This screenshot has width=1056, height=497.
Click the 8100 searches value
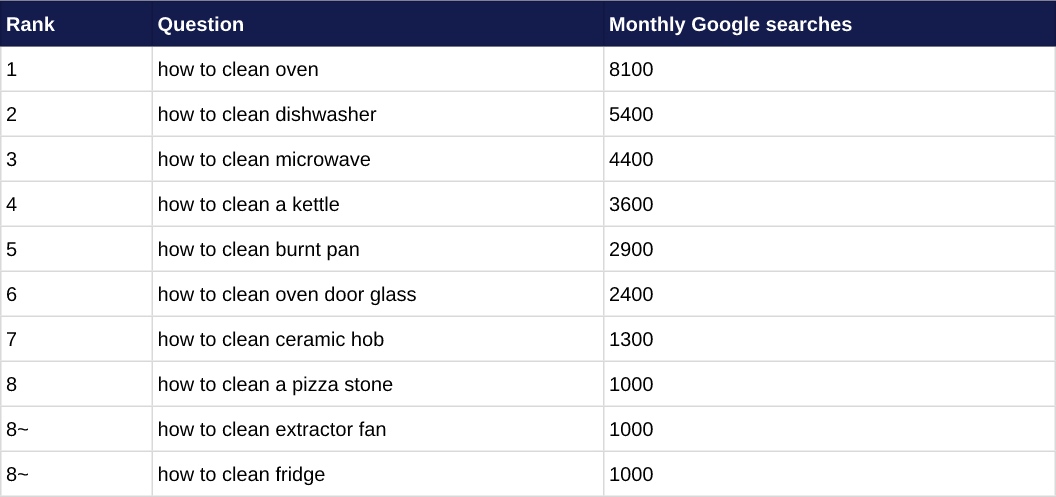click(x=830, y=69)
